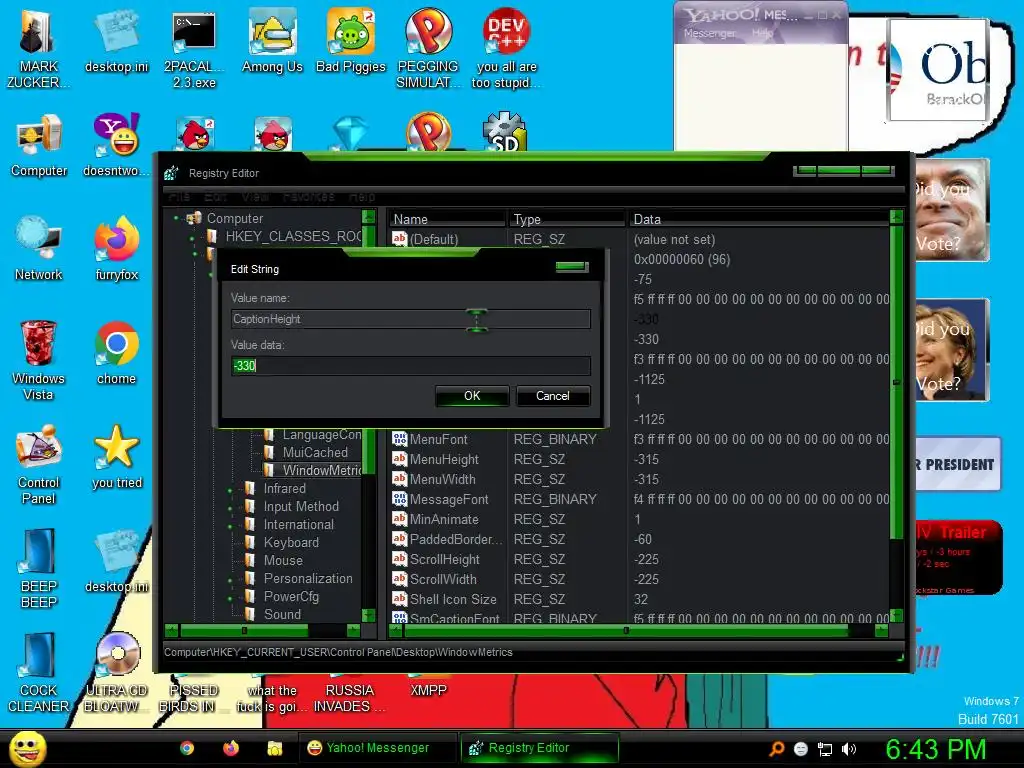Select the Network desktop icon

coord(39,249)
